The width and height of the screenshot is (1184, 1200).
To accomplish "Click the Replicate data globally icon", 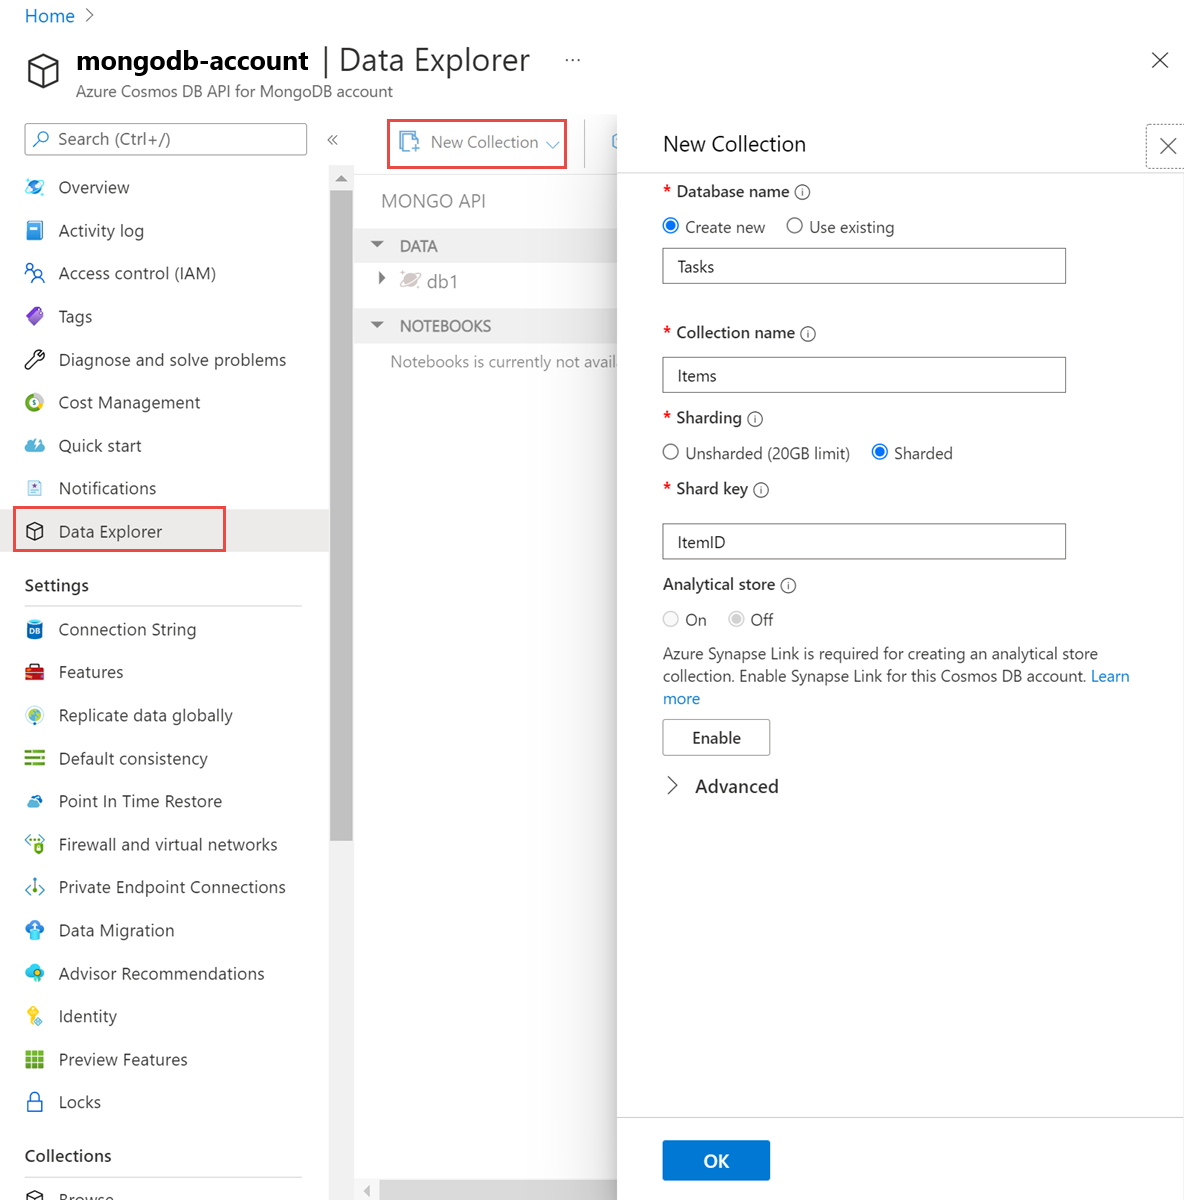I will point(35,715).
